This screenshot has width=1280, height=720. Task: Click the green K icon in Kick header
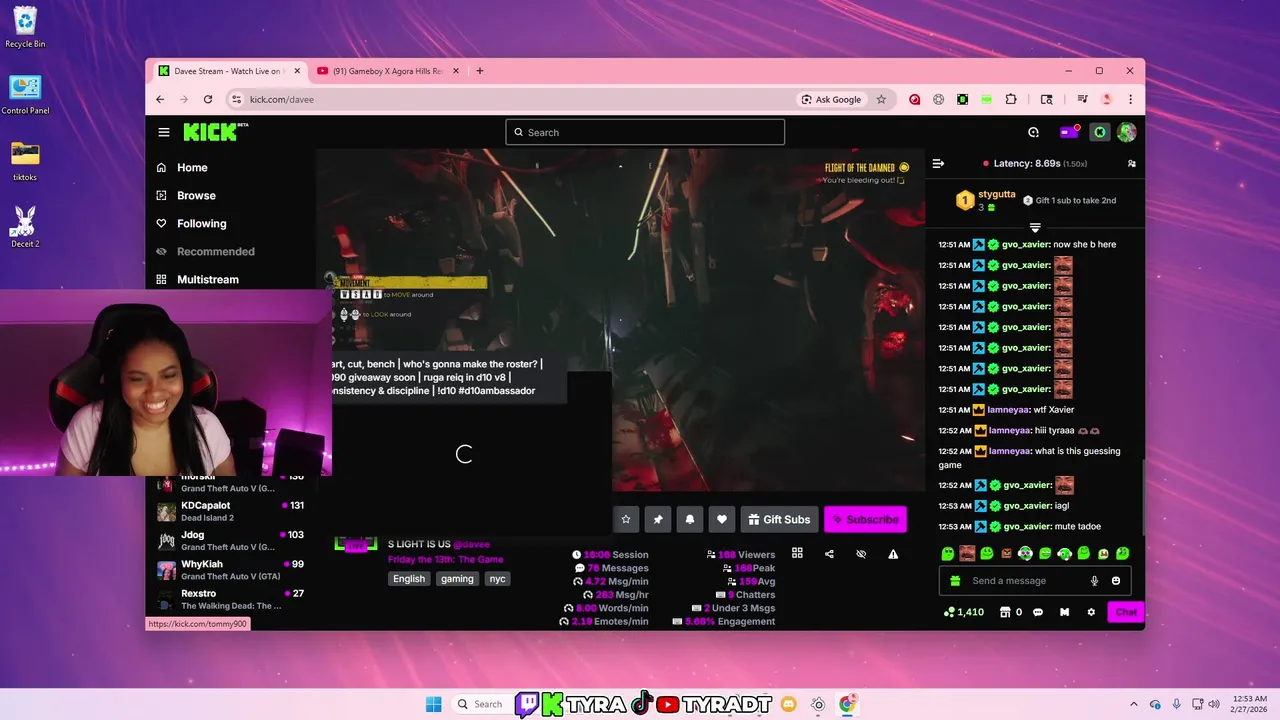[x=1099, y=132]
